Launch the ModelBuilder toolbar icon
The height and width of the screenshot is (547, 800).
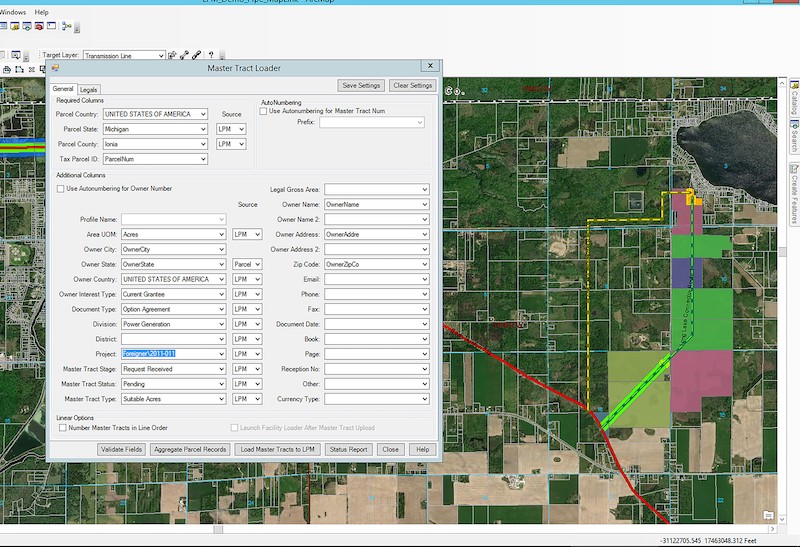(x=66, y=26)
